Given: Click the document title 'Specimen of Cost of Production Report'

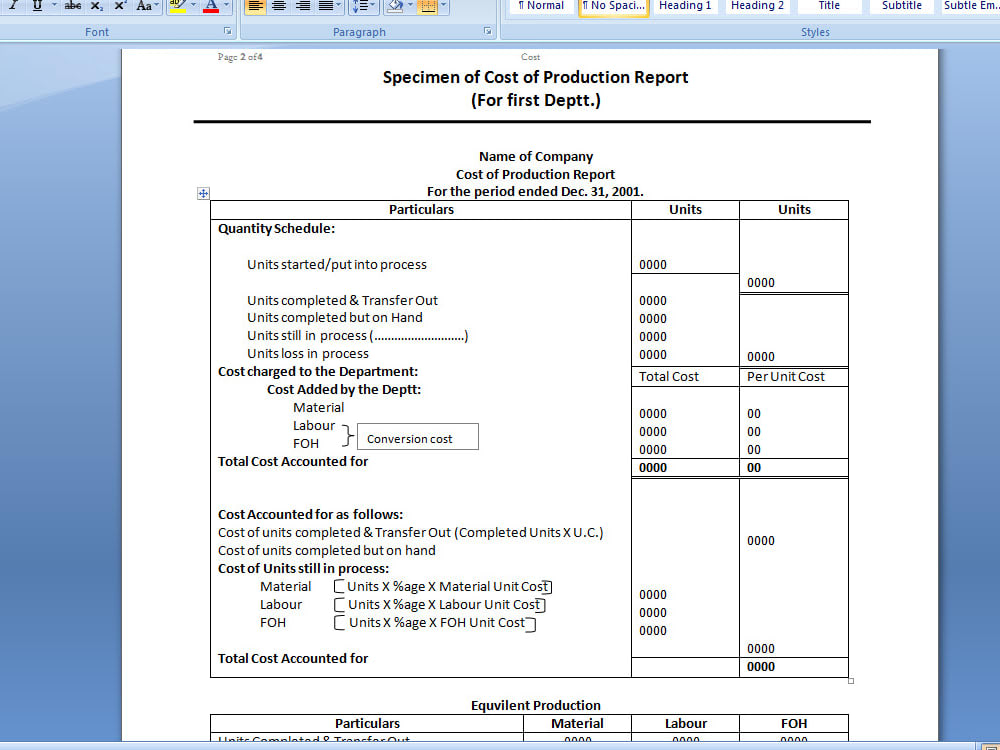Looking at the screenshot, I should (x=535, y=78).
